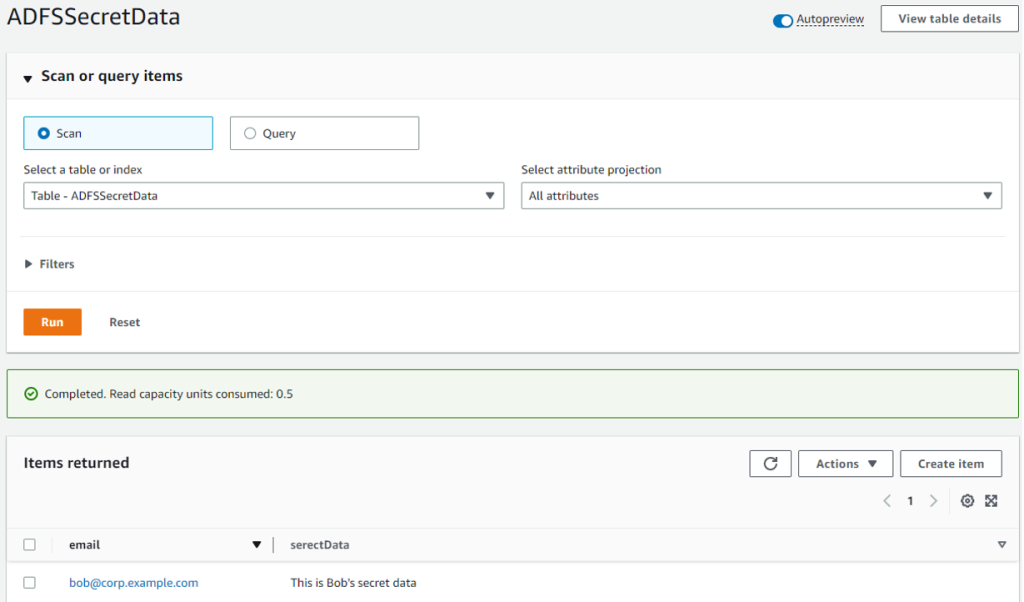Go to next page with right chevron
The width and height of the screenshot is (1024, 602).
(932, 500)
